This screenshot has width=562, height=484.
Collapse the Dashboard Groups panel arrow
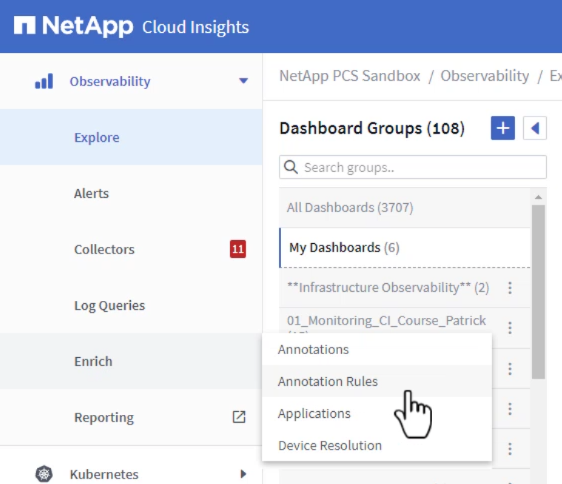point(535,128)
